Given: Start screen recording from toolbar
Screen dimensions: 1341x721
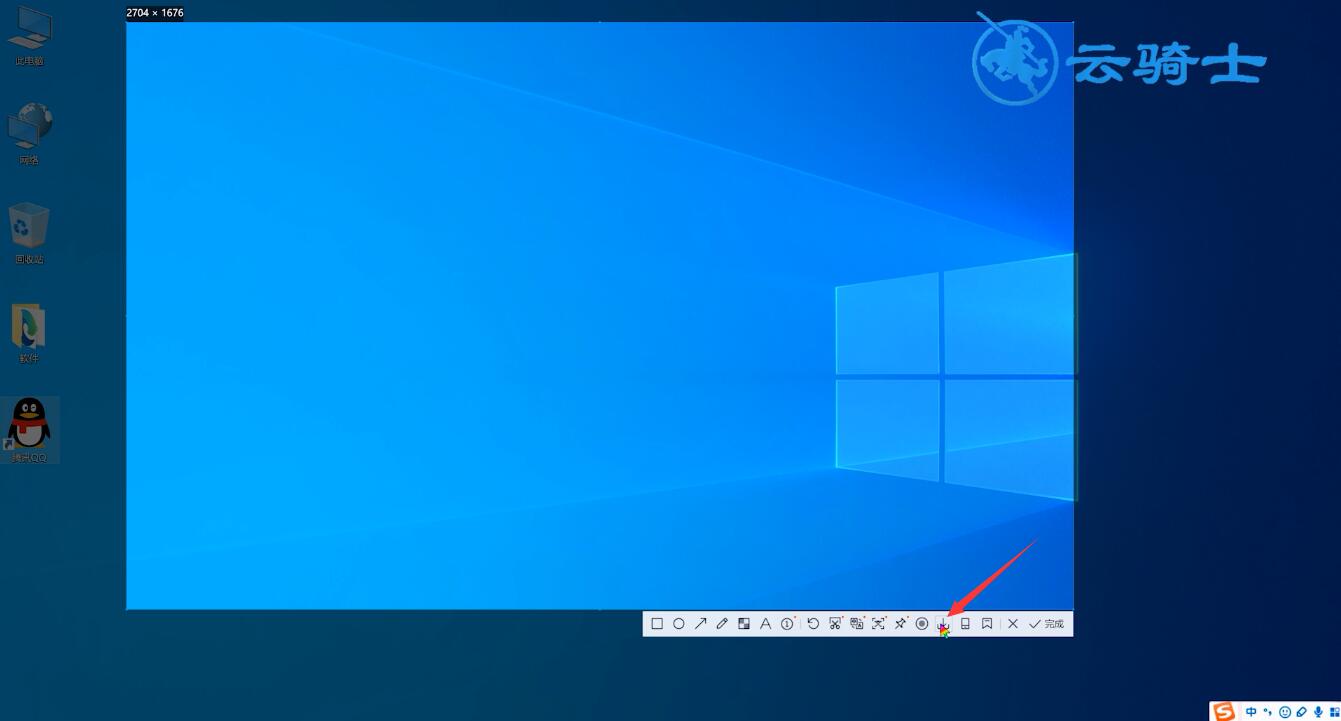Looking at the screenshot, I should tap(922, 624).
